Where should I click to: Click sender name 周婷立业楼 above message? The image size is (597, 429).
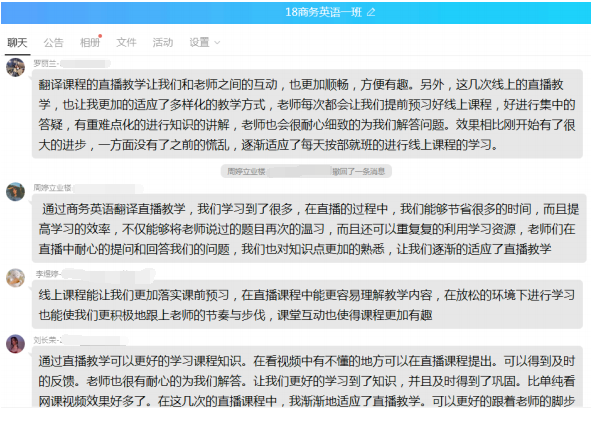coord(52,188)
